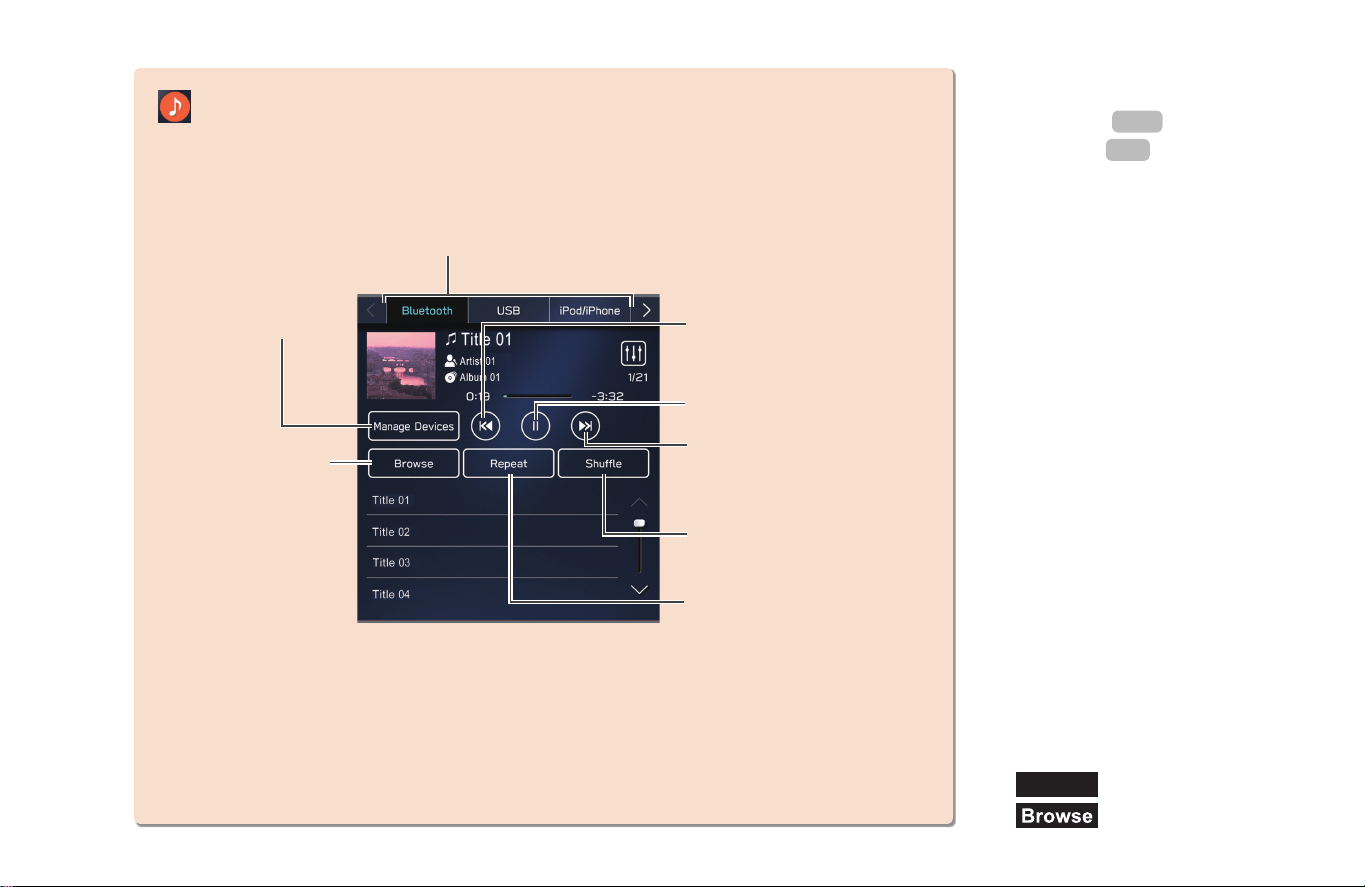Click the white-on-black Browse label at bottom right
1365x887 pixels.
1057,815
